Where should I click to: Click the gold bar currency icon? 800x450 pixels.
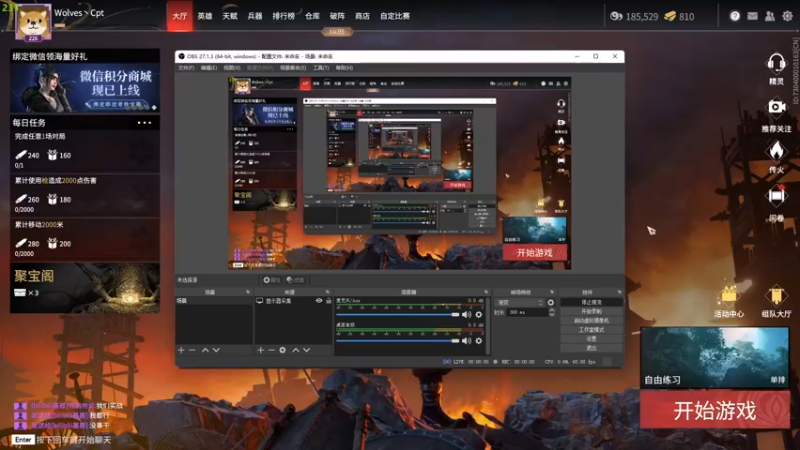(x=670, y=16)
